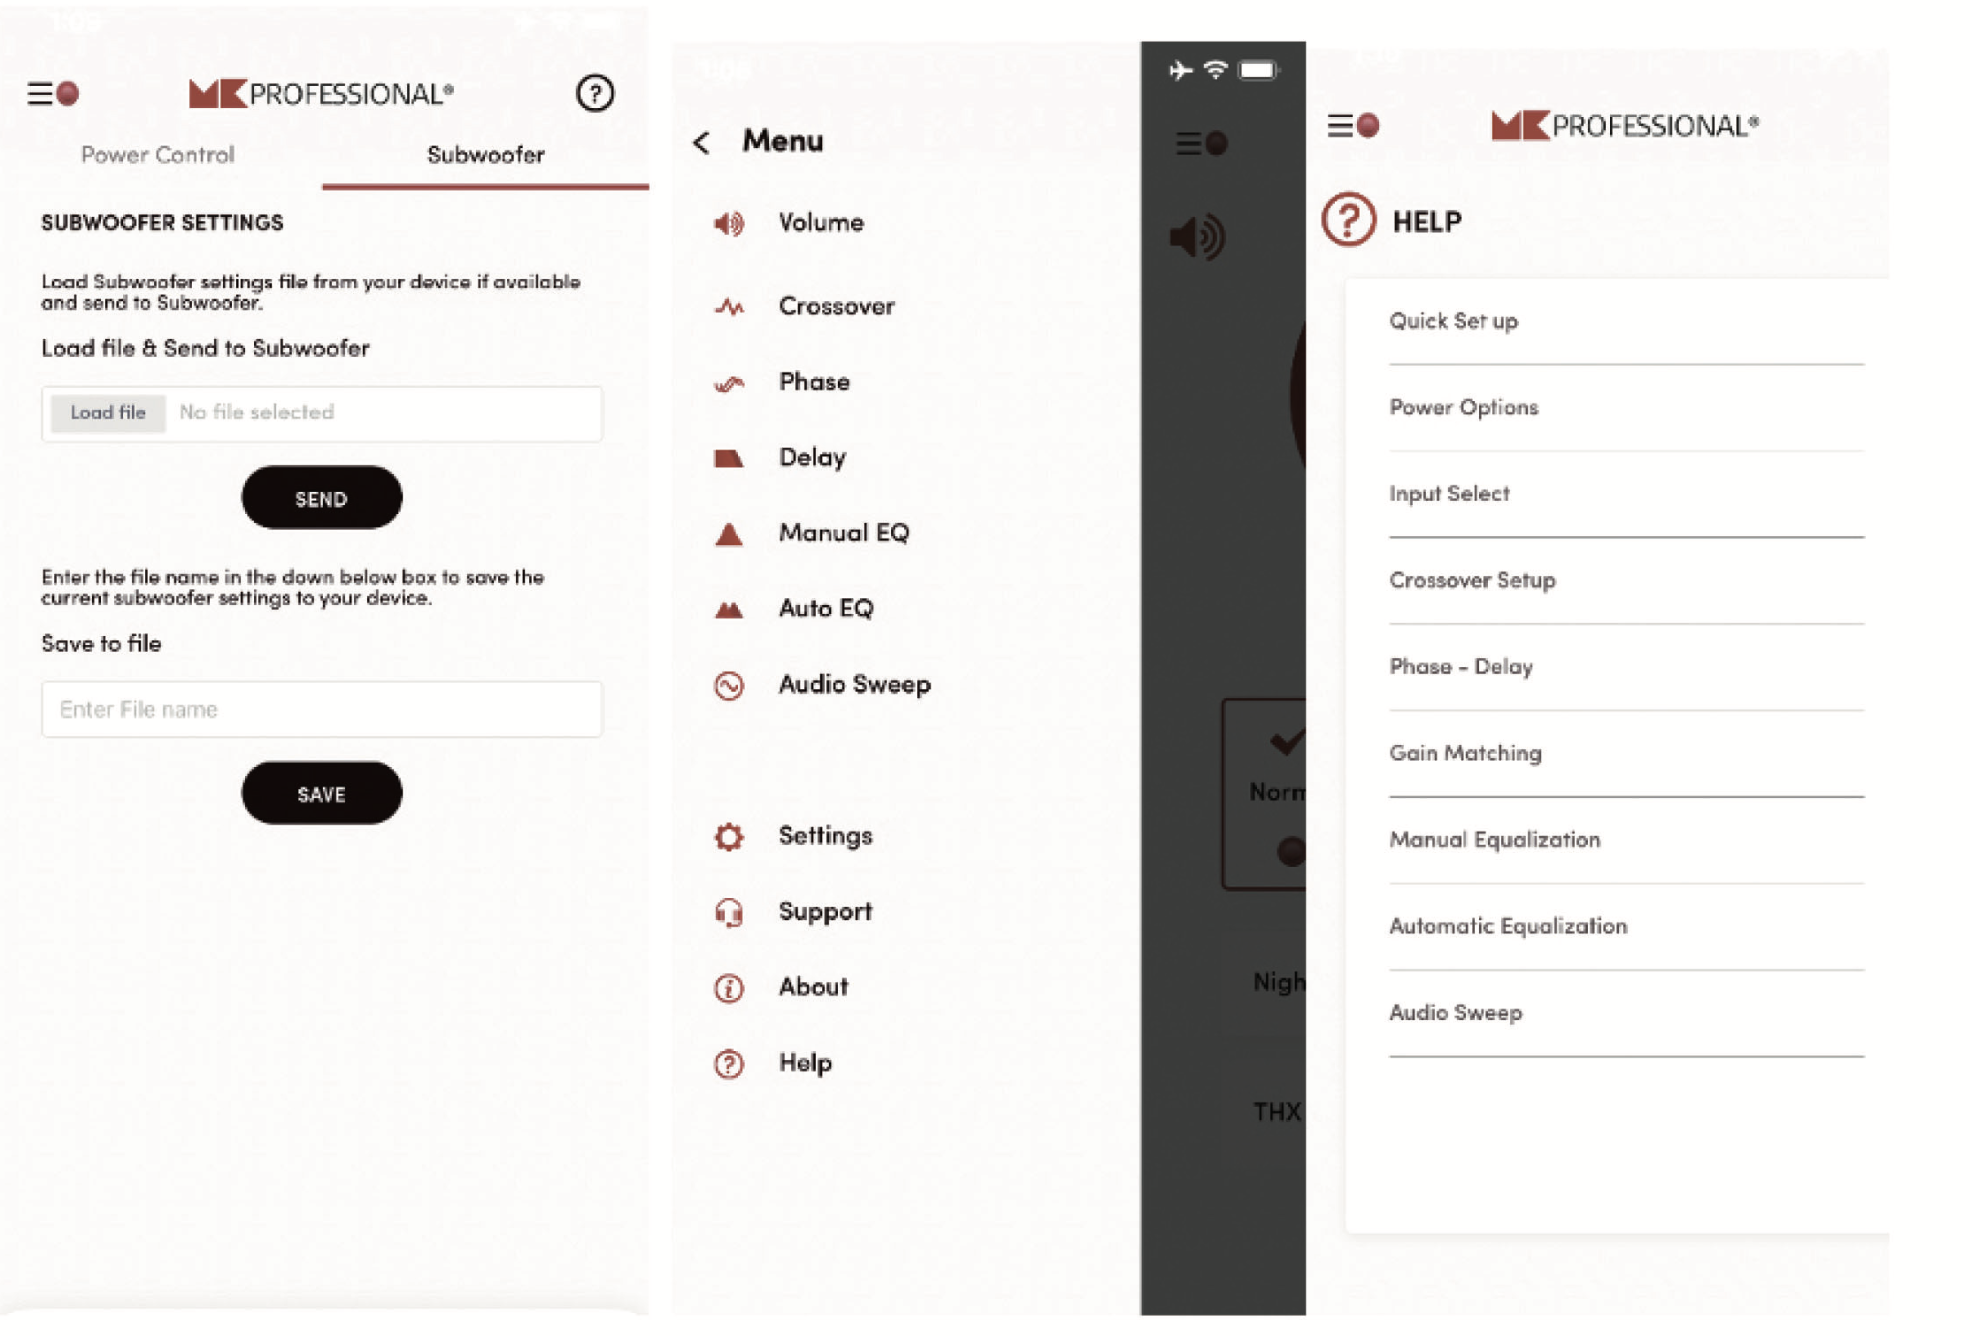Select the Auto EQ mountain icon
Viewport: 1970px width, 1336px height.
click(x=729, y=607)
